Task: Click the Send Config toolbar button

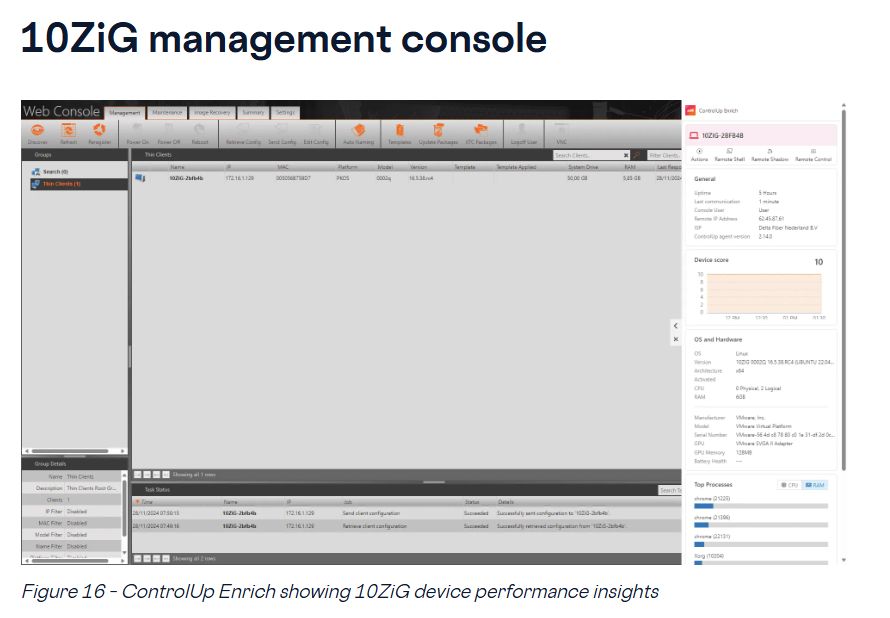Action: click(282, 134)
